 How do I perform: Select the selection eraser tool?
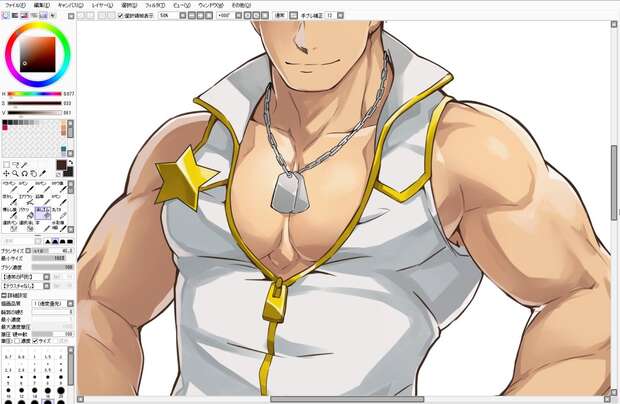tap(26, 226)
